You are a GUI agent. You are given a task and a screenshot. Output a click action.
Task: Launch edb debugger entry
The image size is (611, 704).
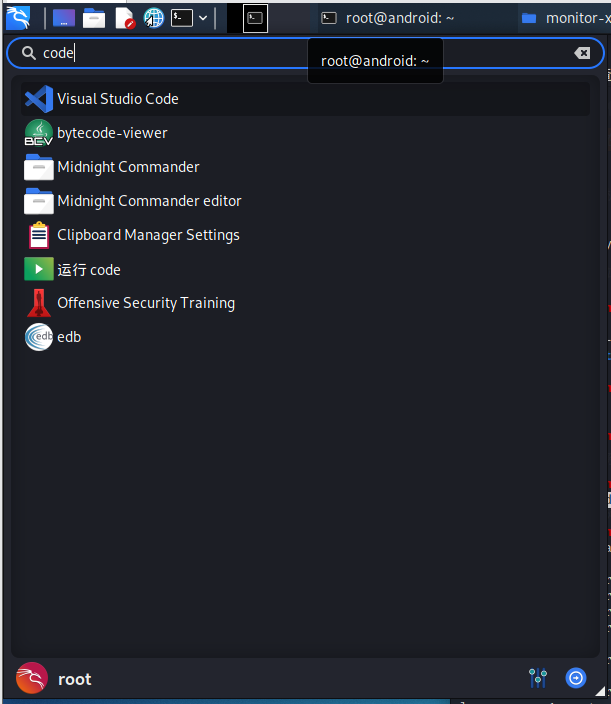(305, 337)
